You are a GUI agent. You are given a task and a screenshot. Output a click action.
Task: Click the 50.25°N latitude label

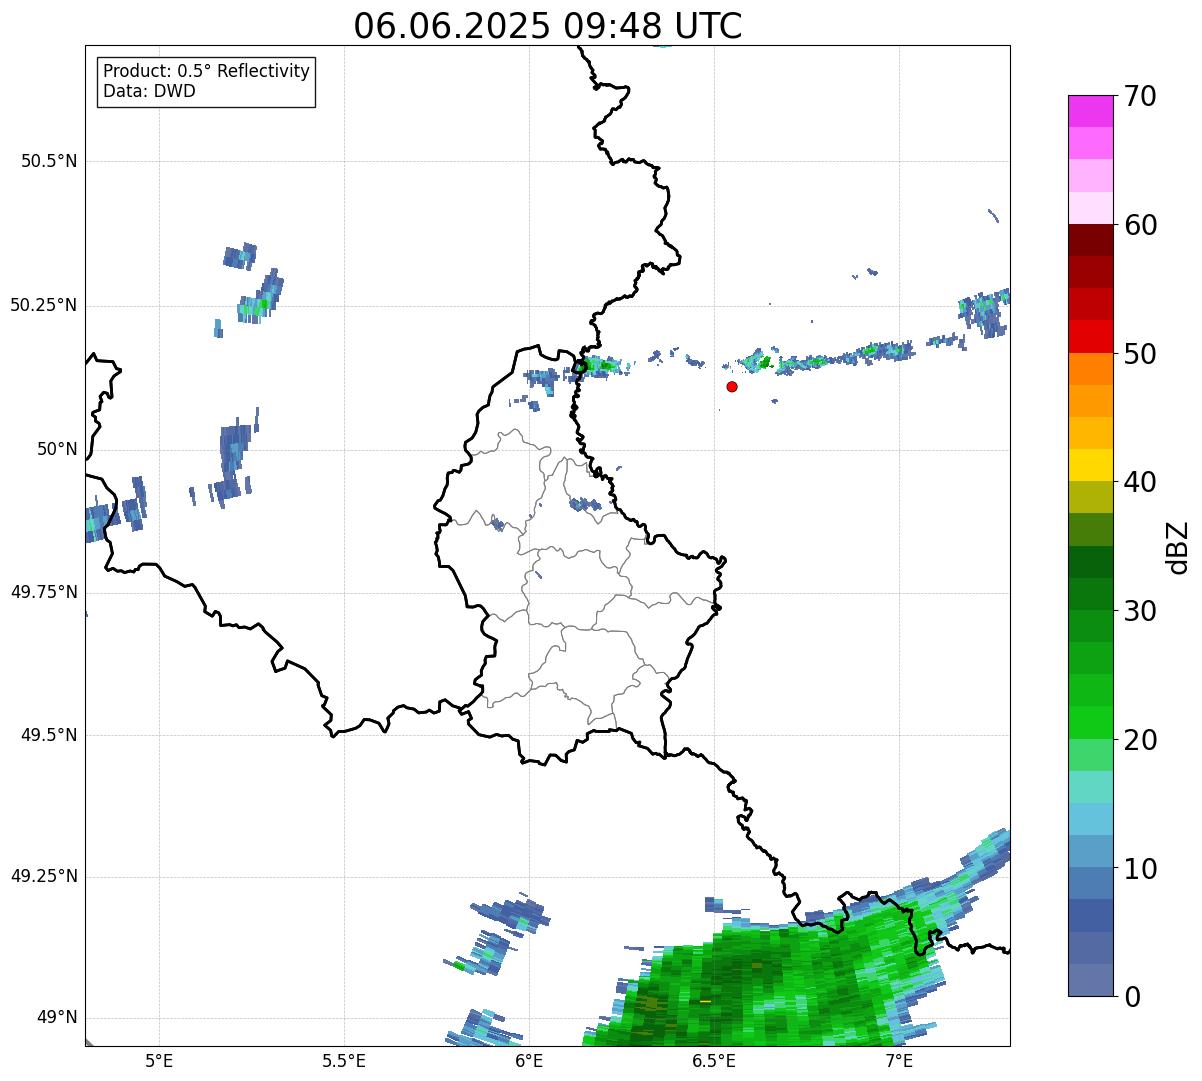click(44, 305)
